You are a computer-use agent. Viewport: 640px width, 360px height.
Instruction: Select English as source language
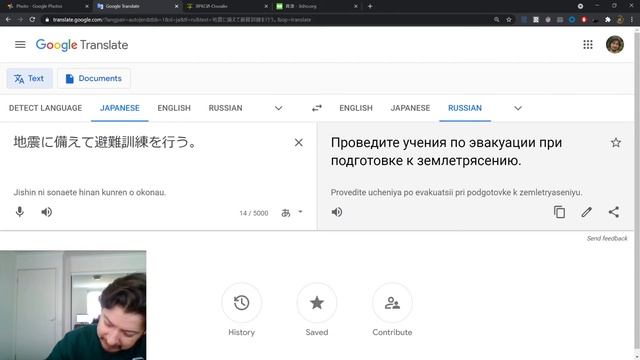[x=174, y=108]
